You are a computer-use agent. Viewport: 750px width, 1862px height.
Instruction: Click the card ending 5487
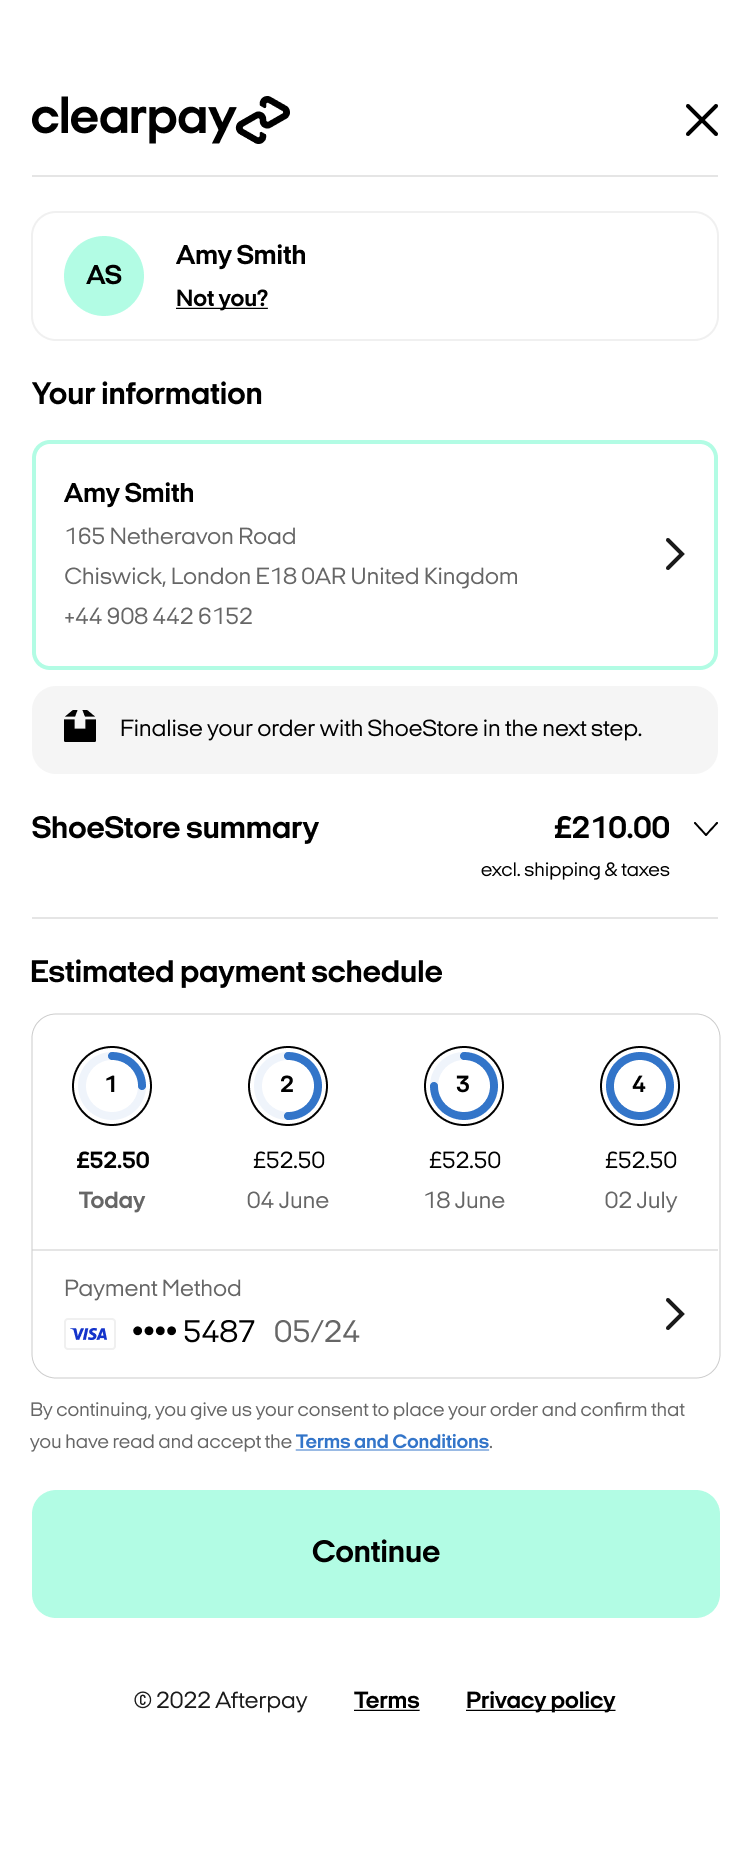click(219, 1332)
